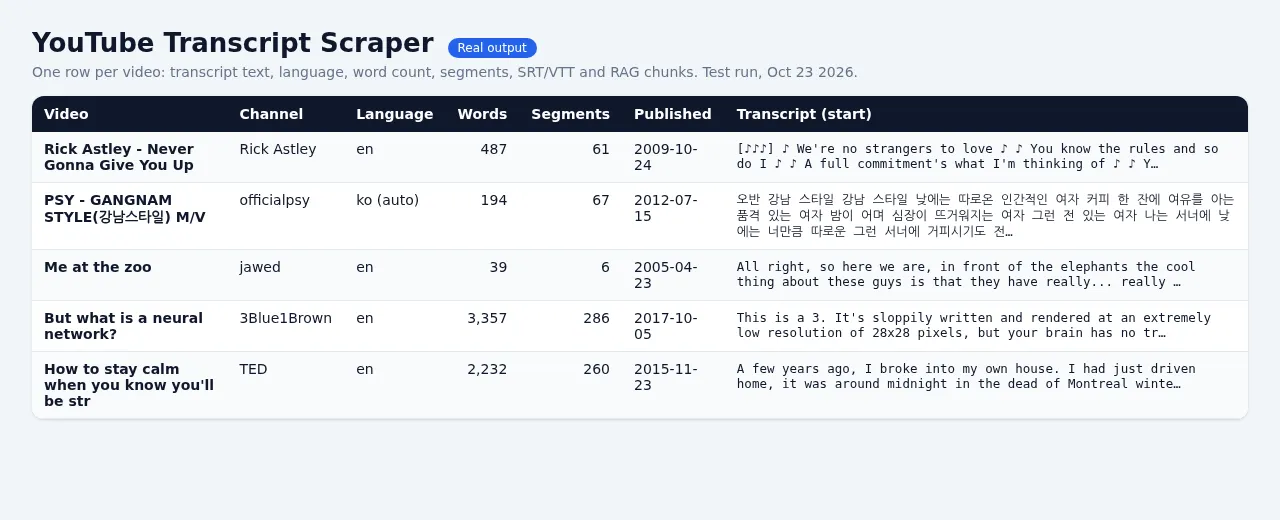Image resolution: width=1280 pixels, height=520 pixels.
Task: Click the segments value 67
Action: tap(601, 200)
